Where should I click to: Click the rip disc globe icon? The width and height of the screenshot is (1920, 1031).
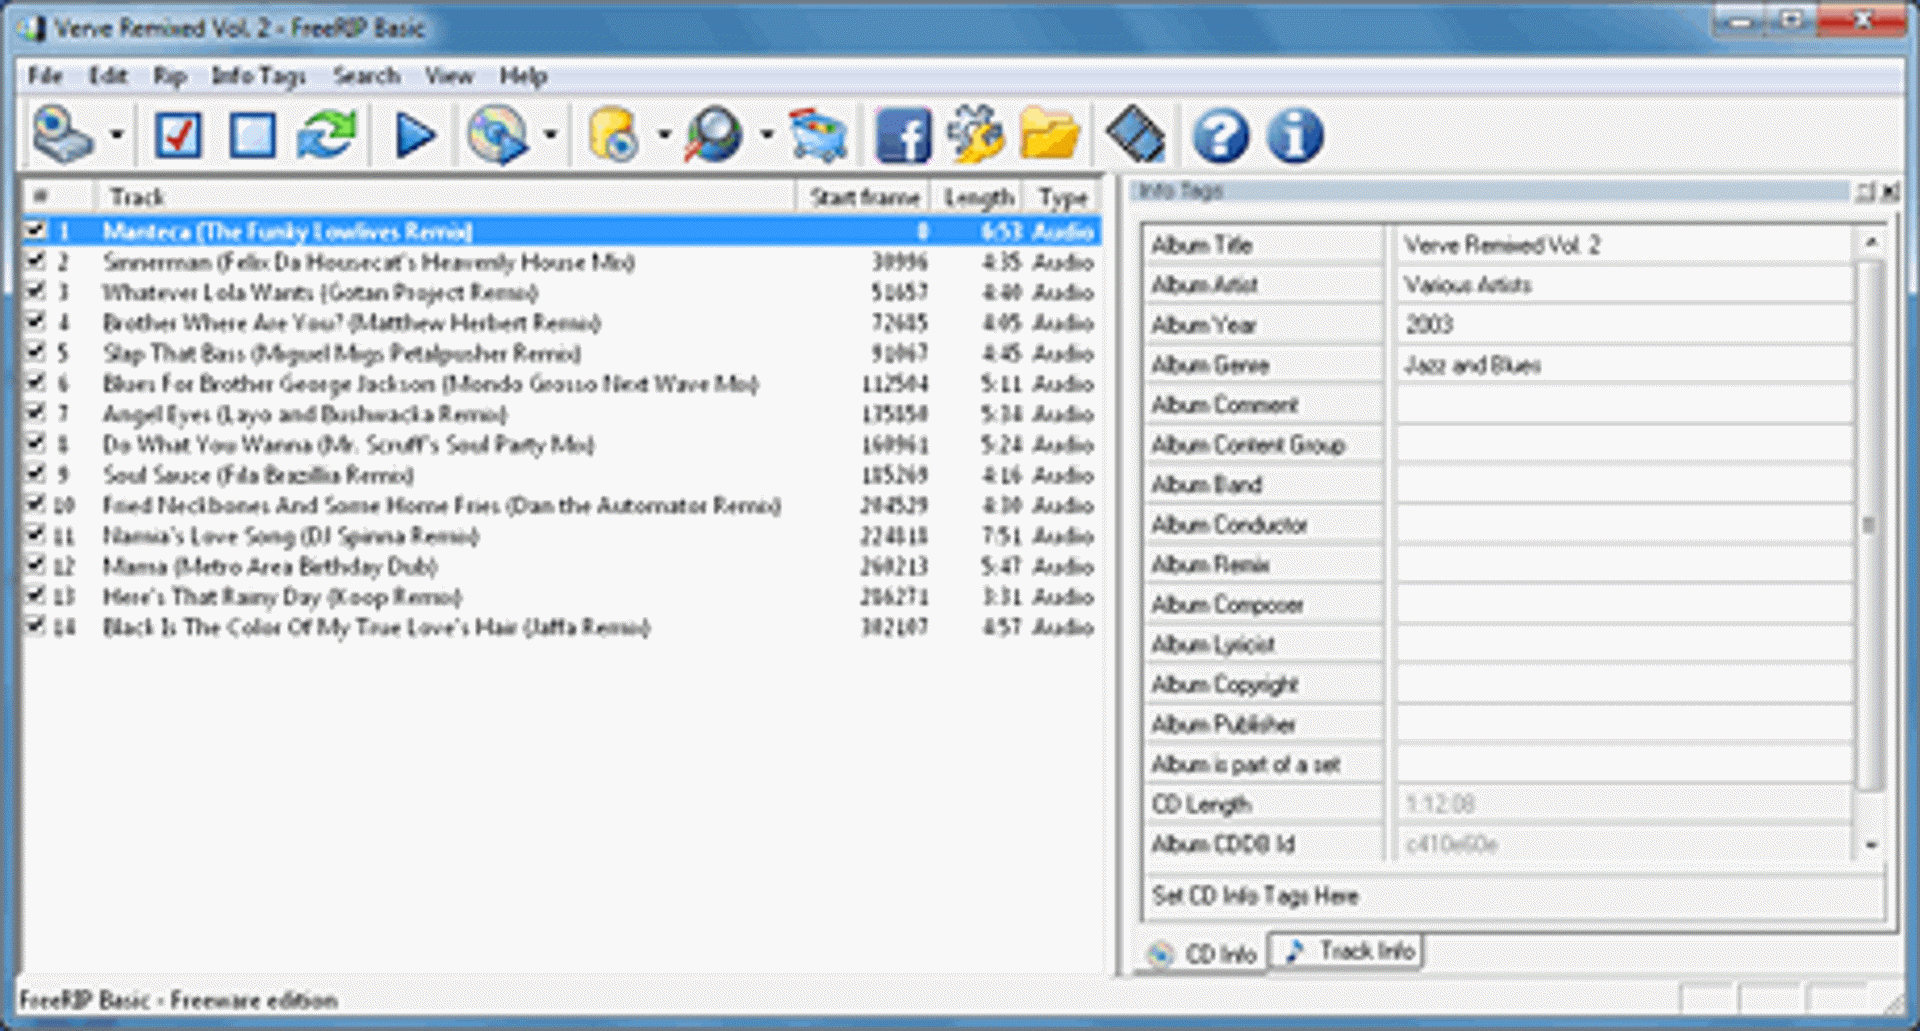tap(497, 135)
